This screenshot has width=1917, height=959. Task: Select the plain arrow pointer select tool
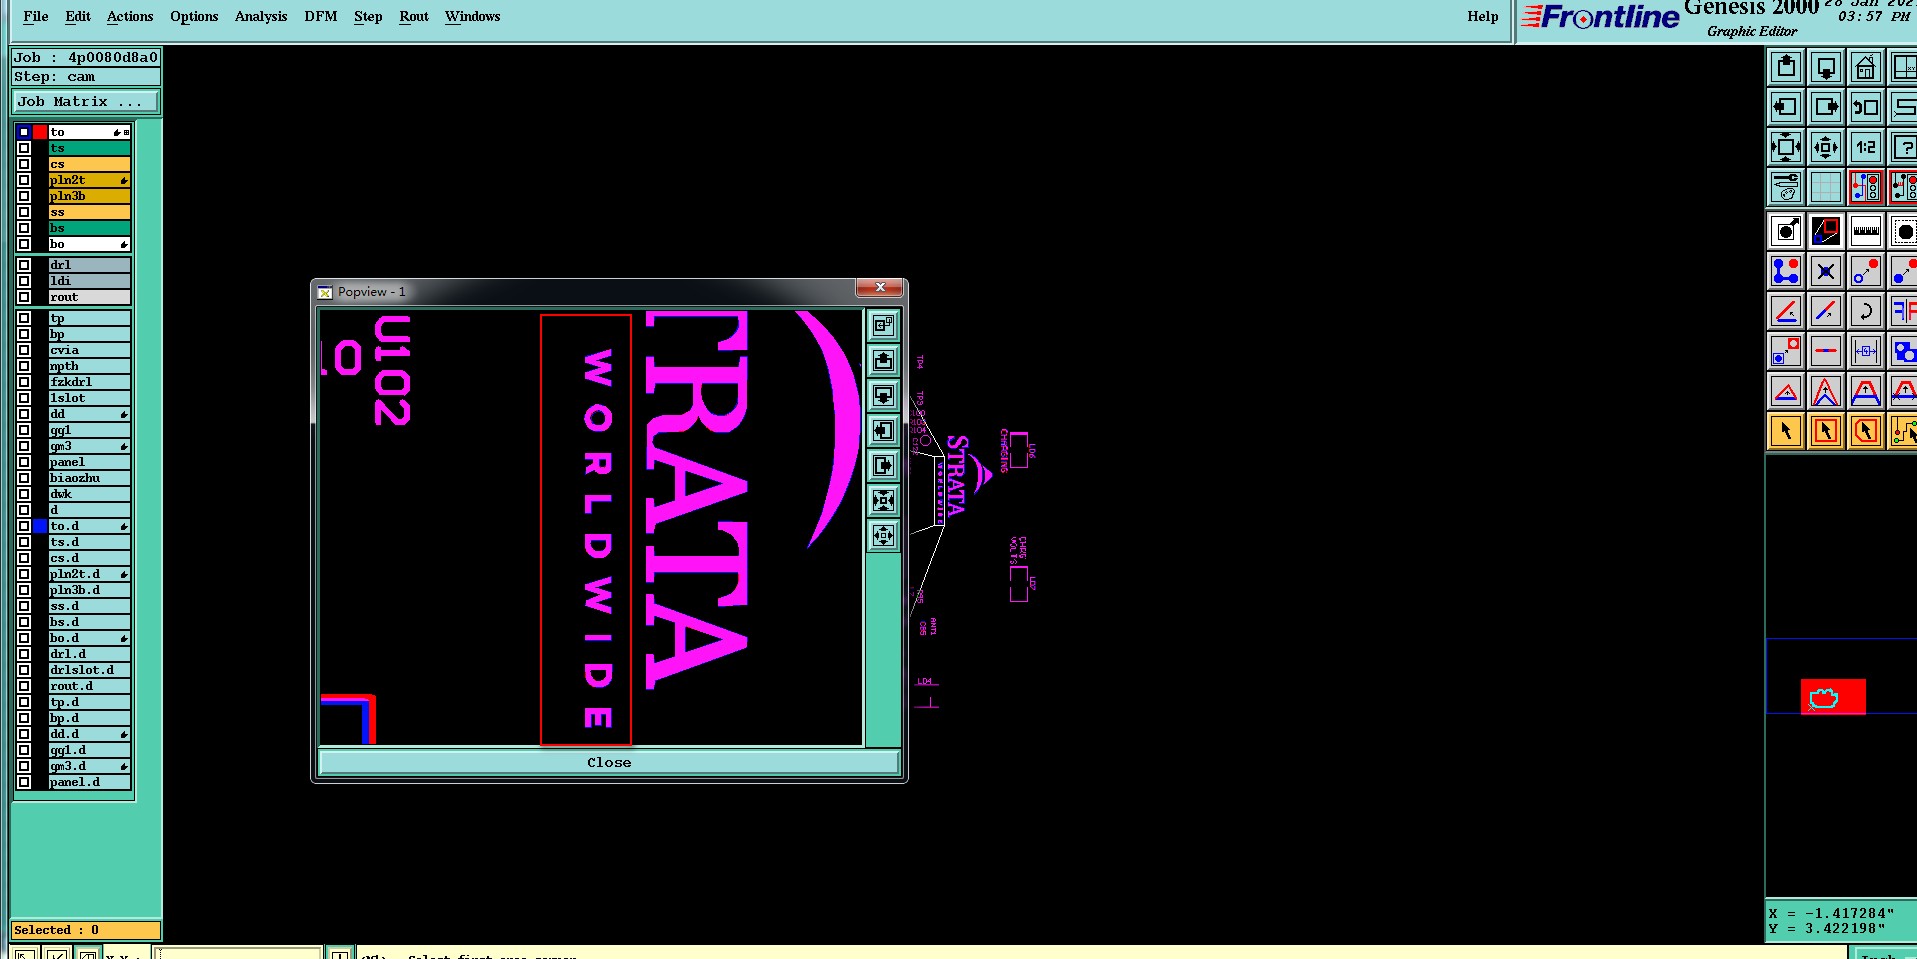pos(1786,431)
